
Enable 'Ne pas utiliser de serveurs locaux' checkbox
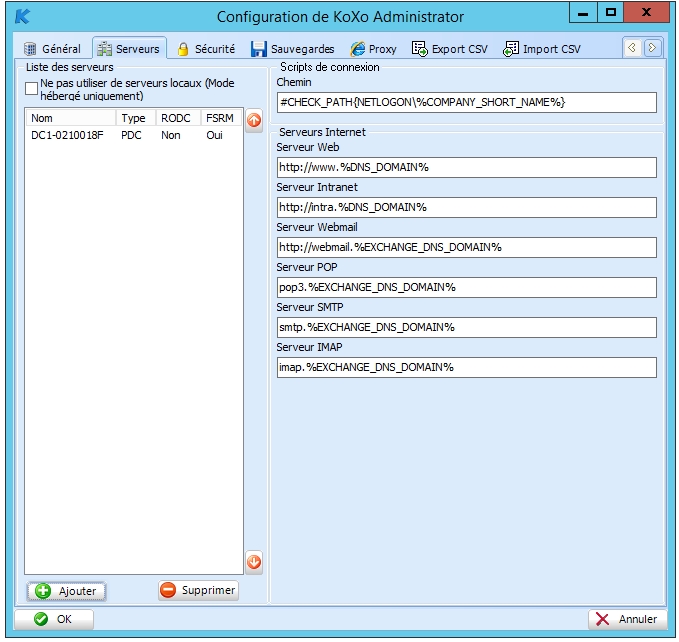click(31, 89)
